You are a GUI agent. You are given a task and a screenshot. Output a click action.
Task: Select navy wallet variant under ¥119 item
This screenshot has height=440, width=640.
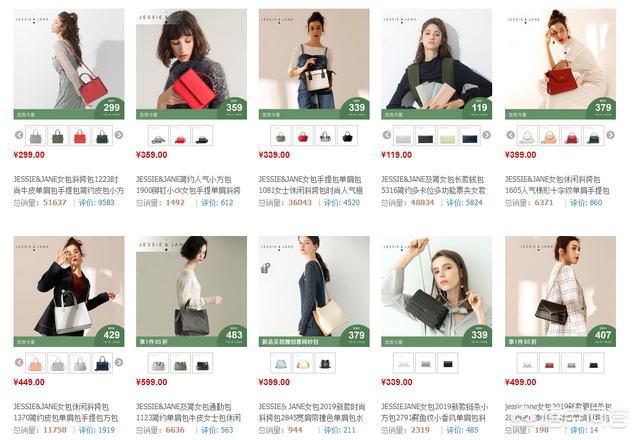[470, 136]
